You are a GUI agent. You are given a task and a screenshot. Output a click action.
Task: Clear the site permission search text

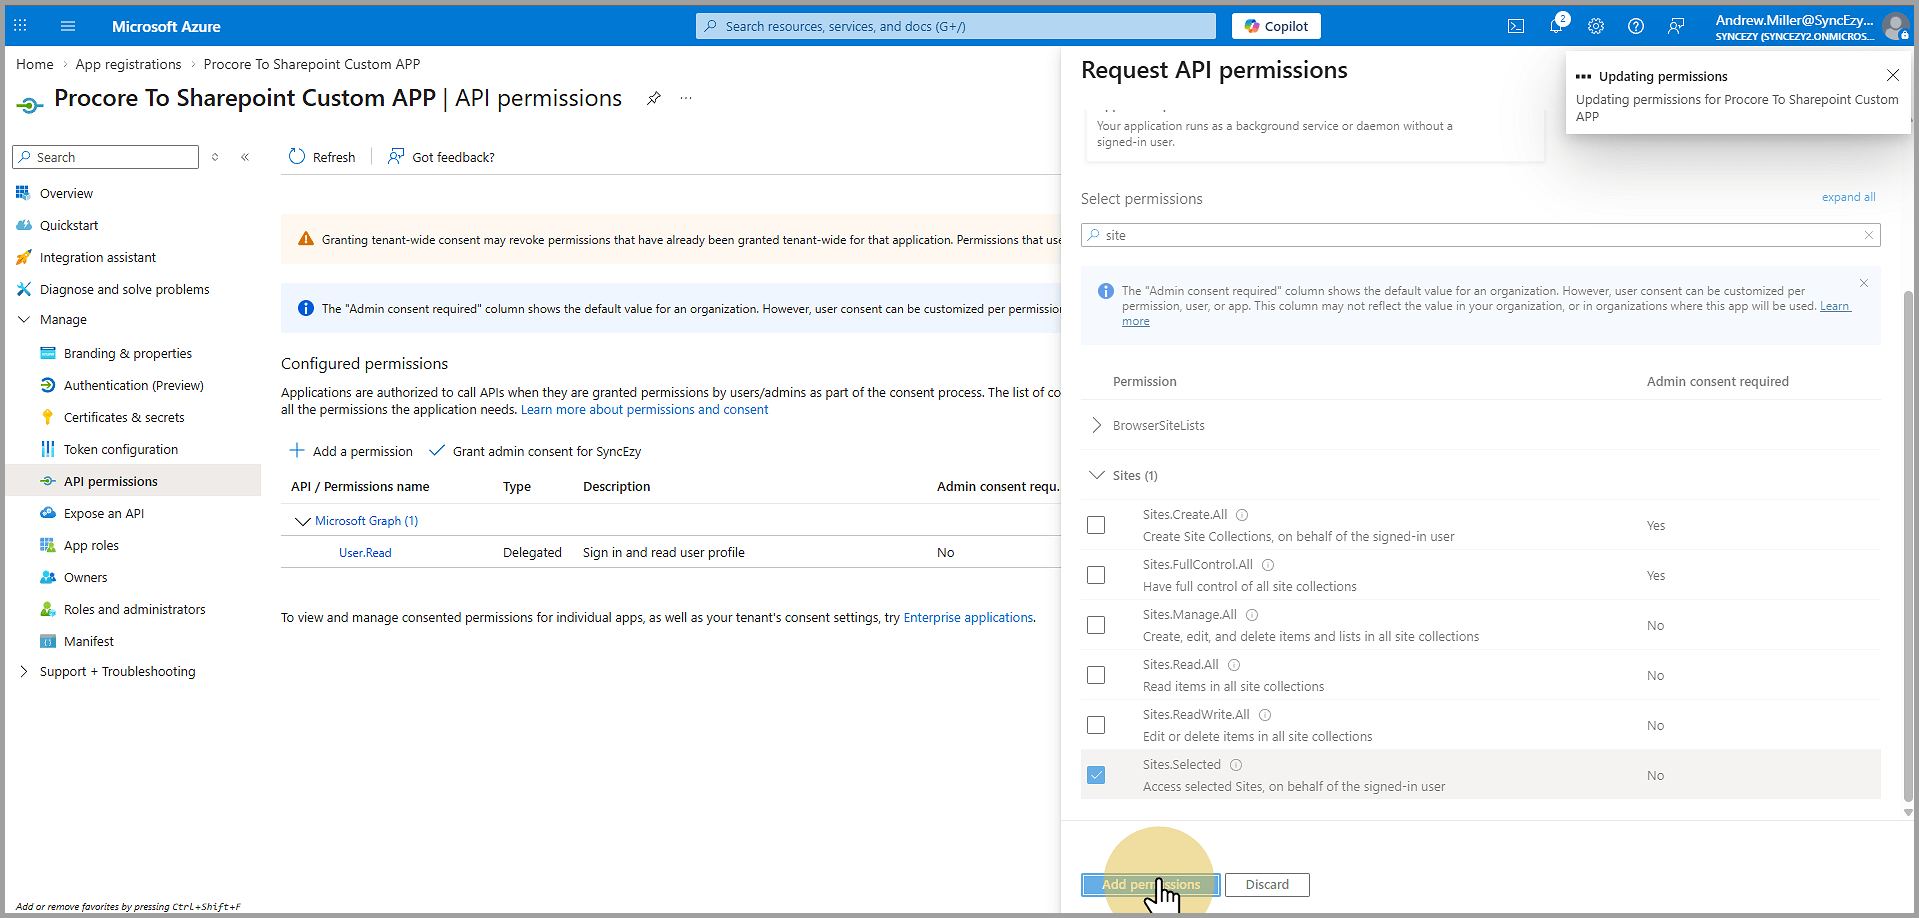(x=1868, y=235)
